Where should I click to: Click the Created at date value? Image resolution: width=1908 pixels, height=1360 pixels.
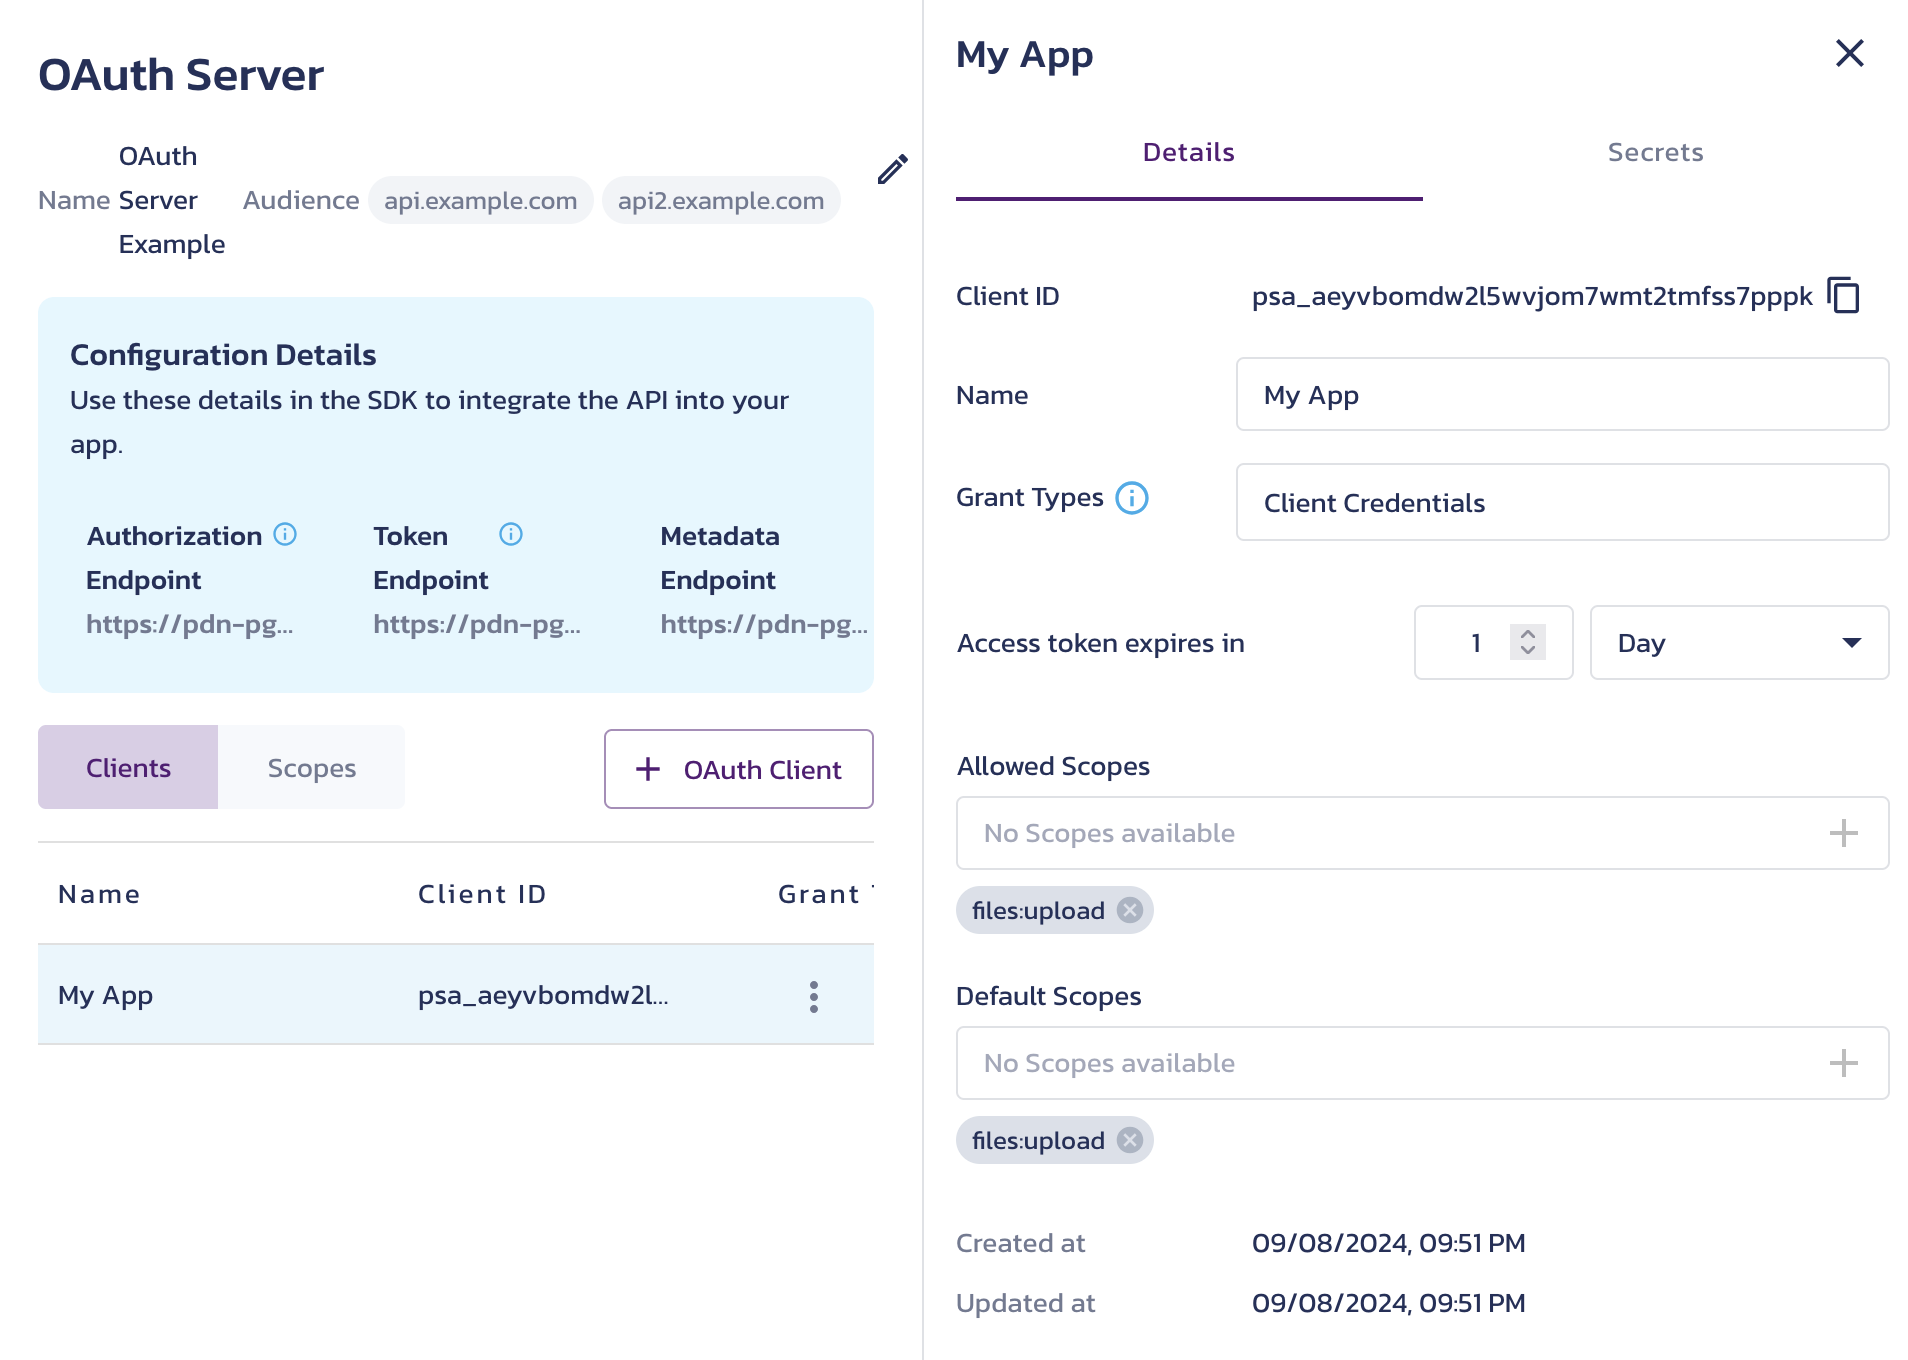coord(1388,1243)
